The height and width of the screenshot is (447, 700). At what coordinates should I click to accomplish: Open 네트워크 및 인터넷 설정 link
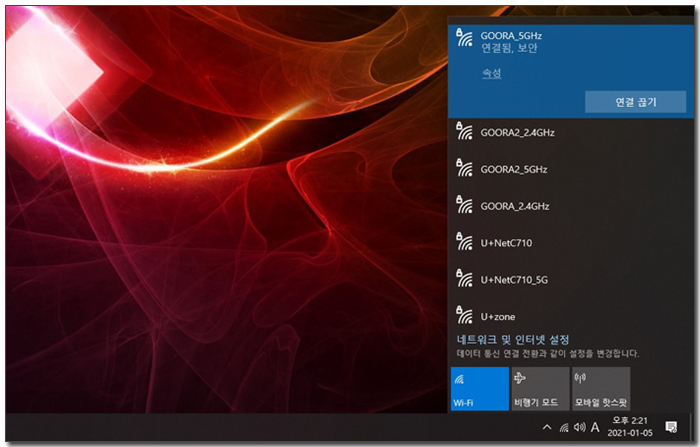click(512, 340)
